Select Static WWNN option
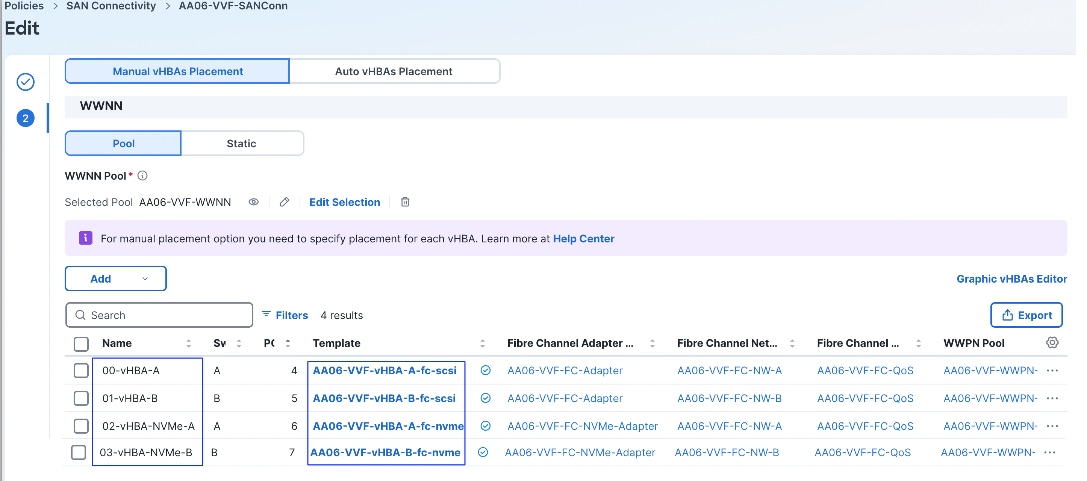 pyautogui.click(x=241, y=143)
